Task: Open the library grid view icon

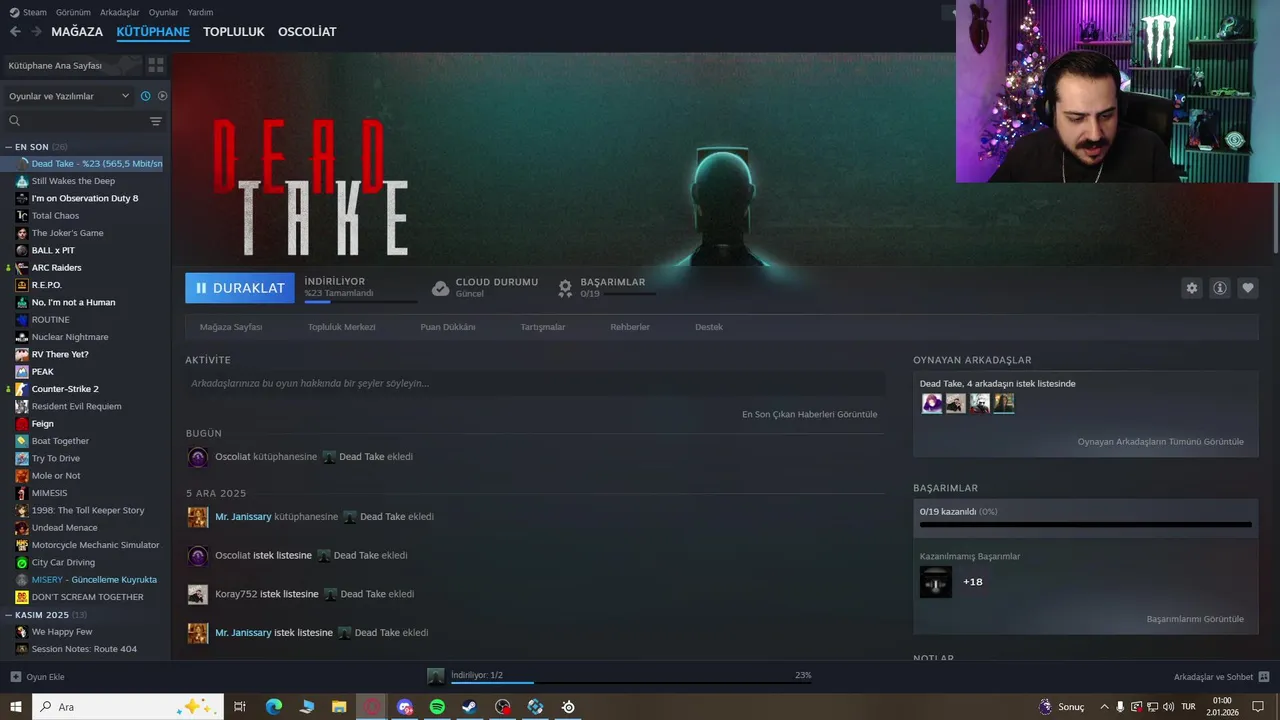Action: 156,65
